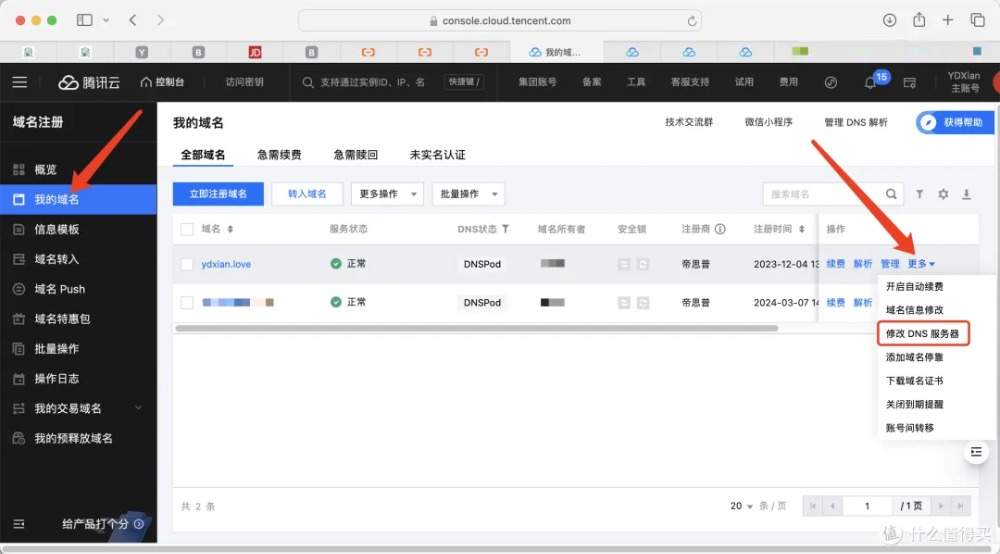Viewport: 1000px width, 554px height.
Task: Click the registrar info icon in header
Action: (720, 229)
